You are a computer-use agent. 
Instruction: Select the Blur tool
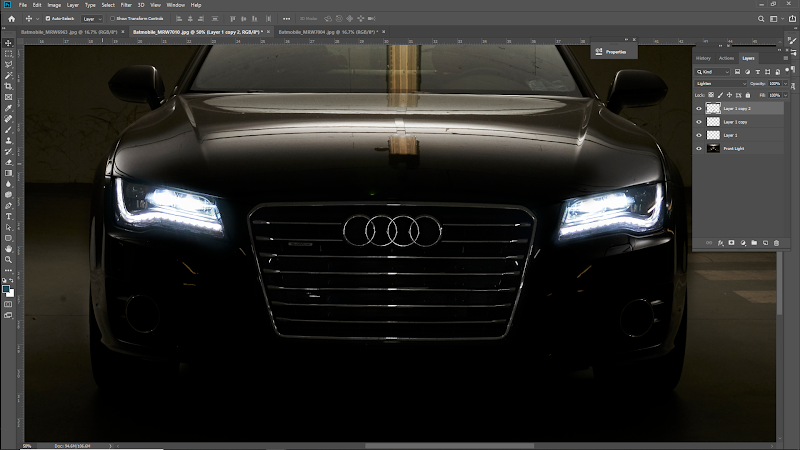(x=8, y=184)
